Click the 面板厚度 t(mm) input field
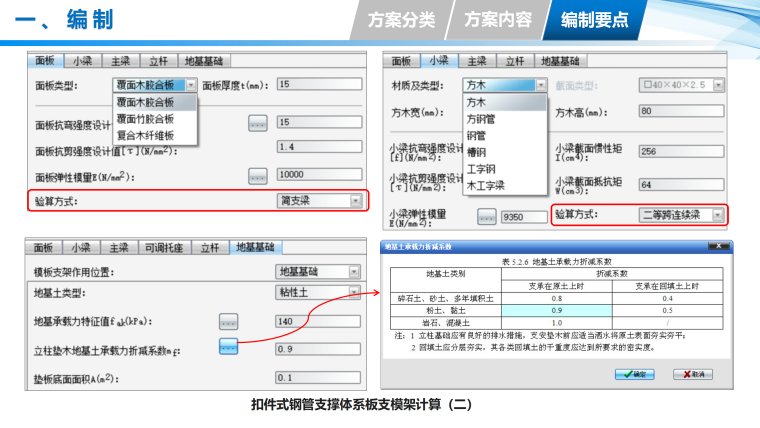 click(x=317, y=85)
